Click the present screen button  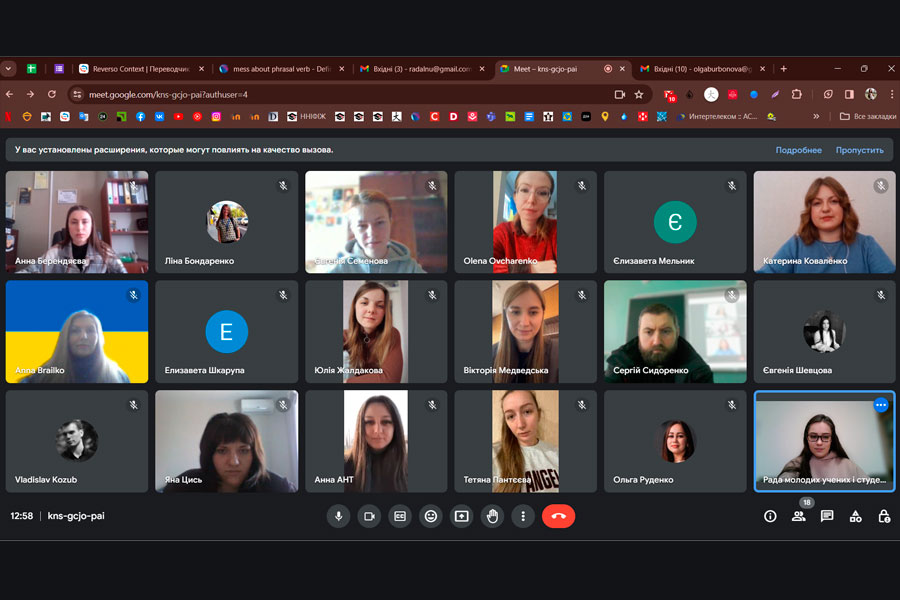click(461, 516)
